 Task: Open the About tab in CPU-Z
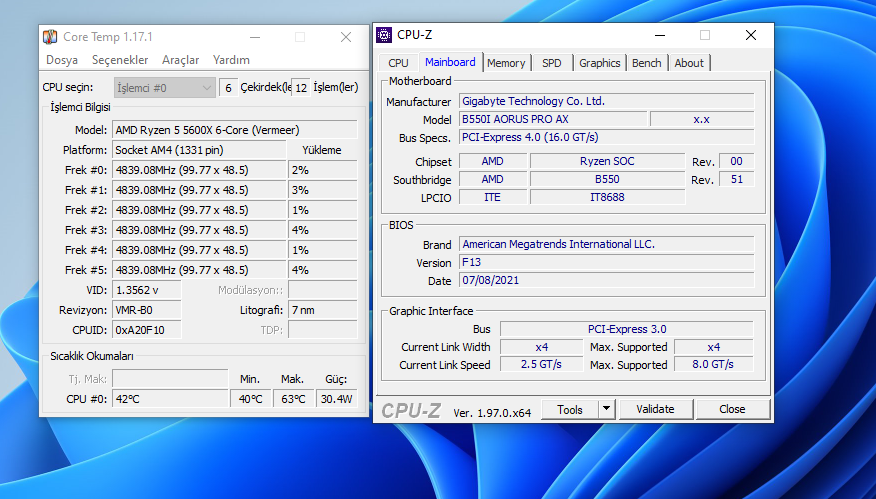[x=689, y=63]
